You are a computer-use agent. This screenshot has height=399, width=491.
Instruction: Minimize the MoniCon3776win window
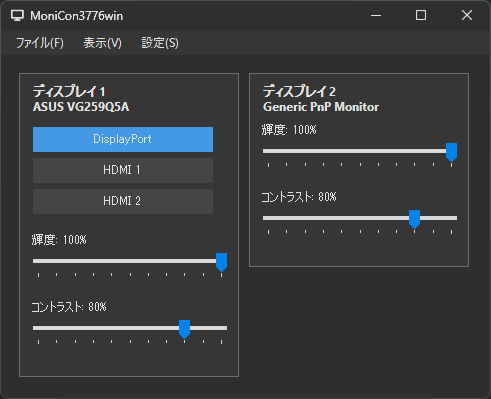point(376,15)
